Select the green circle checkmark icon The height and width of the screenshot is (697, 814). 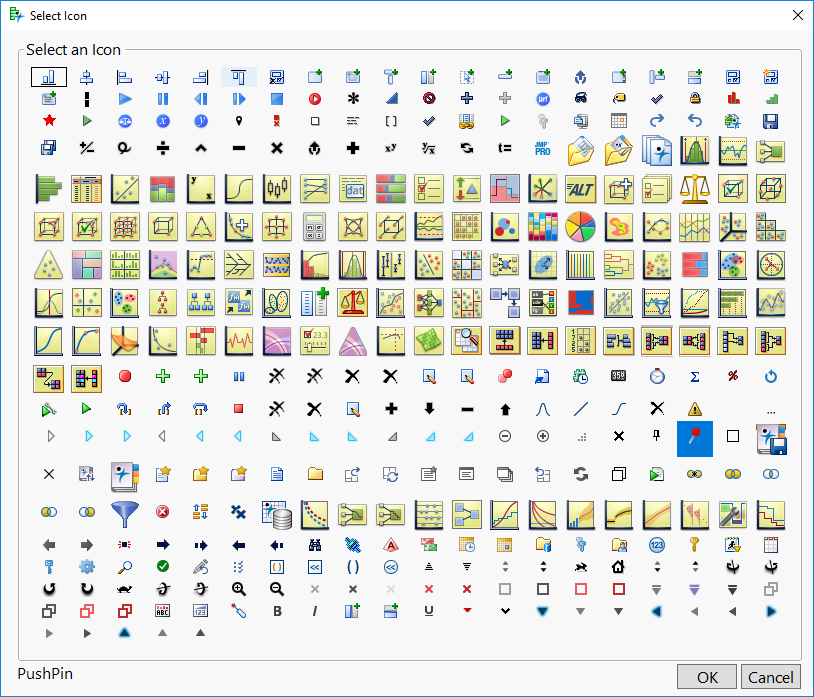pos(163,566)
